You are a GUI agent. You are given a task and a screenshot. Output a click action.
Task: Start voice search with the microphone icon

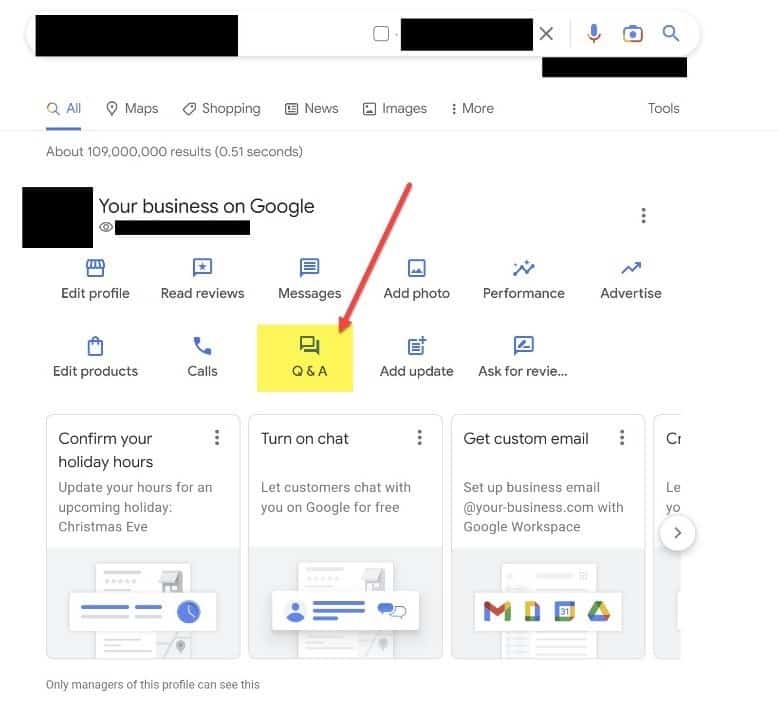point(593,34)
